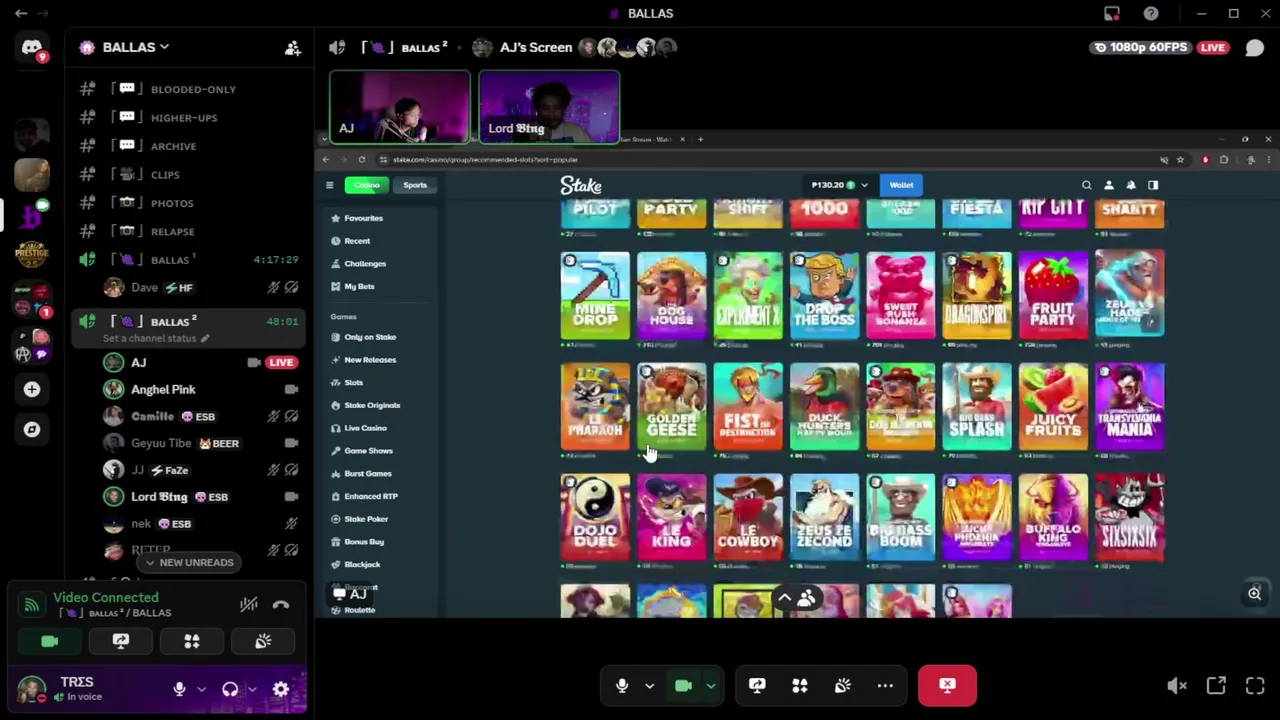Click the Wallet button on the Stake stream

point(901,185)
